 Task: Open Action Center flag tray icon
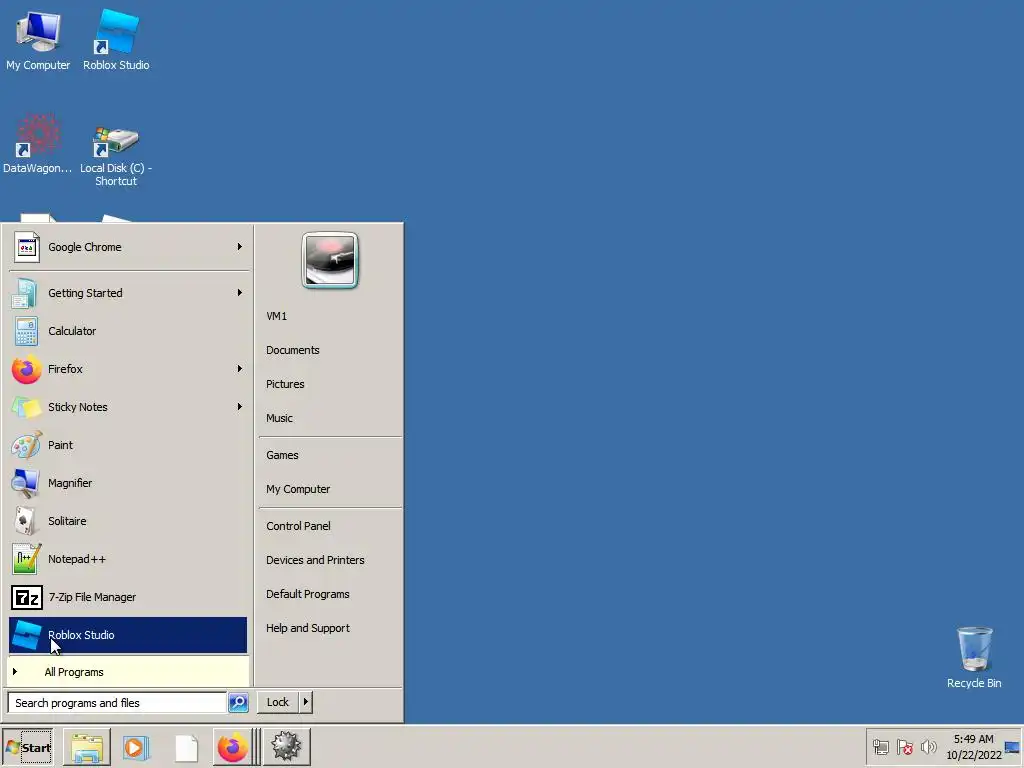[x=904, y=747]
